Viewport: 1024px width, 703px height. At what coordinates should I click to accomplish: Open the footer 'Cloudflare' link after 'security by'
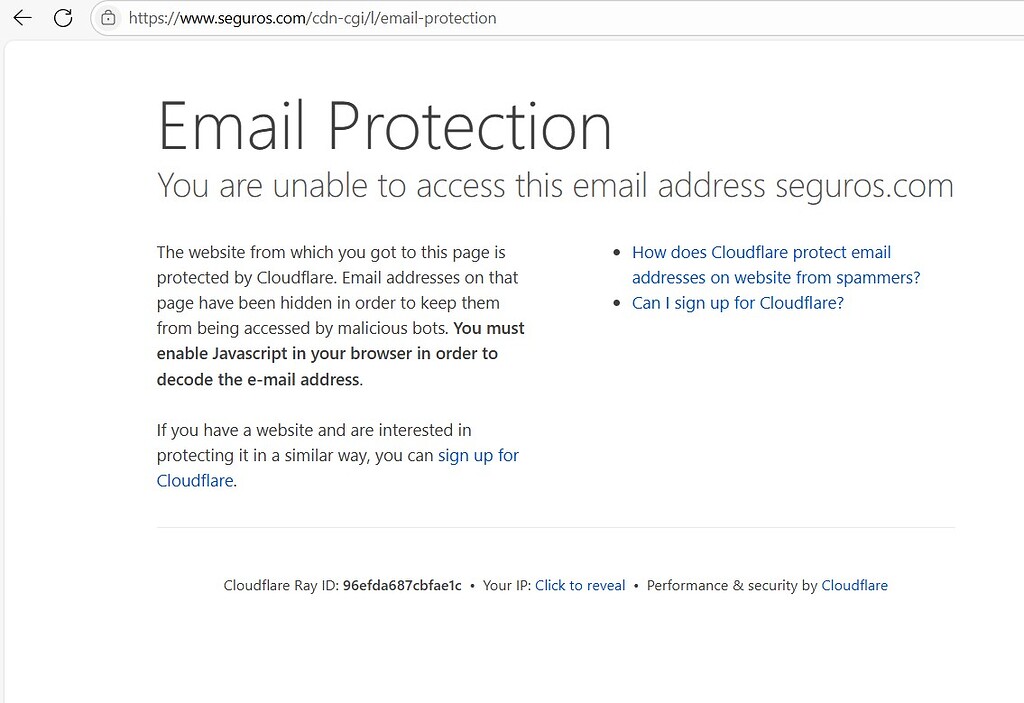click(854, 585)
